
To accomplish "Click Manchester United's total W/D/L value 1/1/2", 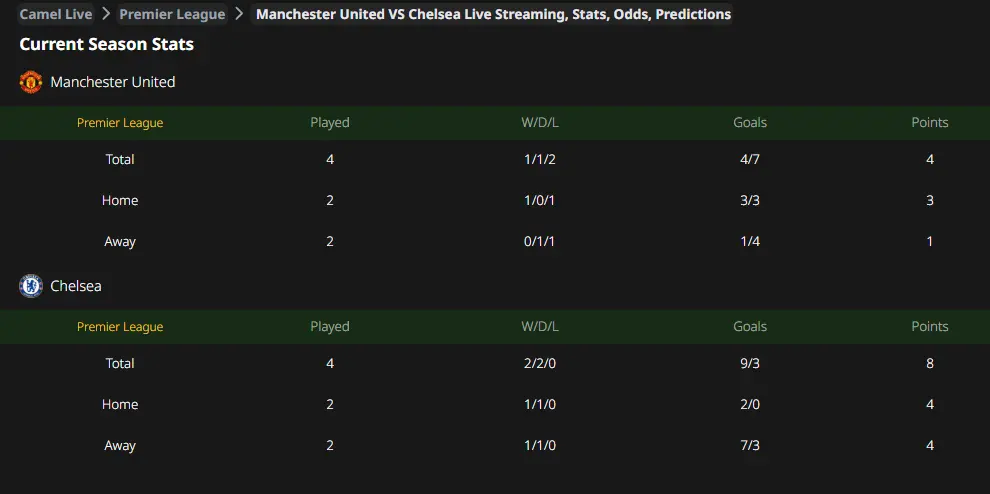I will coord(540,159).
